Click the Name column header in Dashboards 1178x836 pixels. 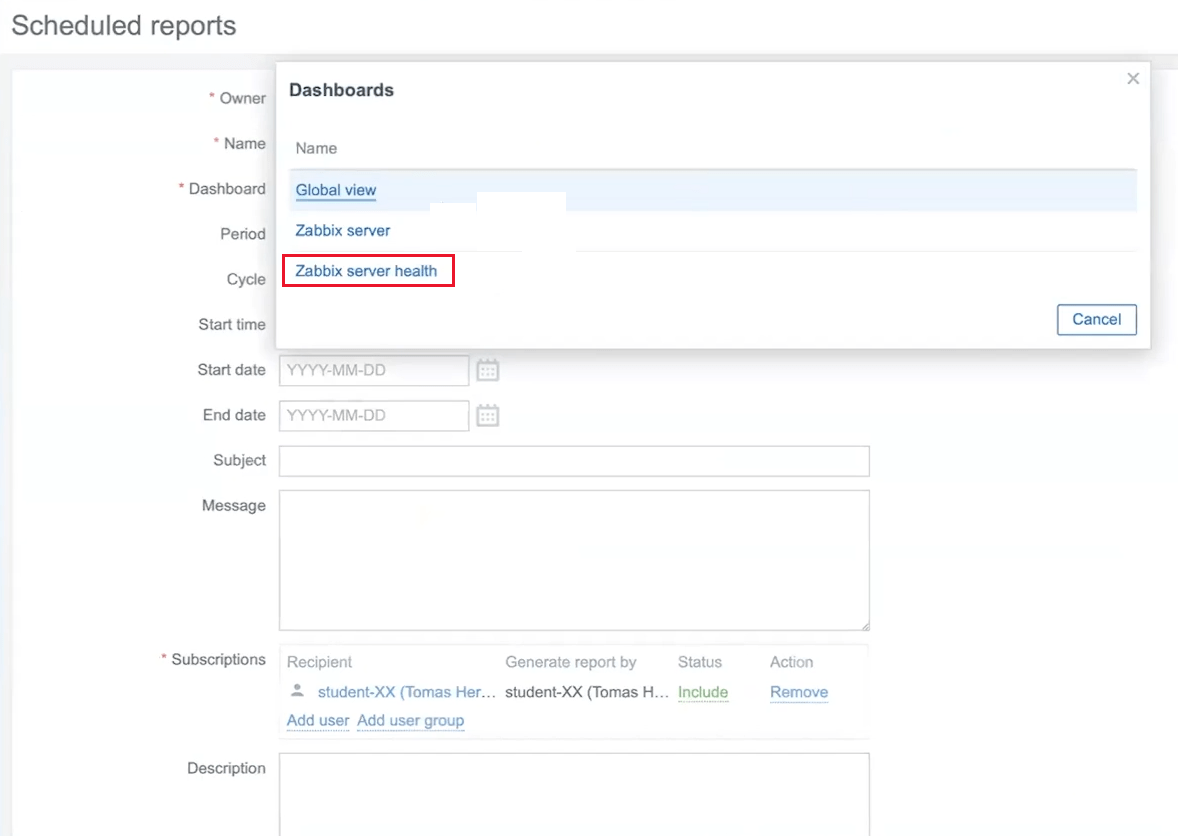coord(316,148)
